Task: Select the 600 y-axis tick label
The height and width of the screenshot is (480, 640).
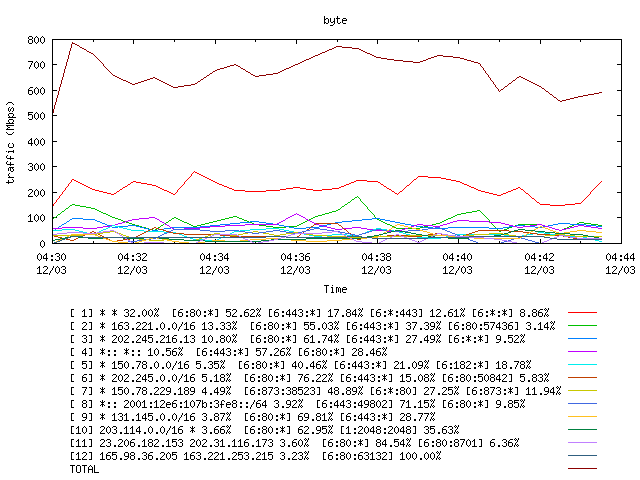Action: pos(36,91)
